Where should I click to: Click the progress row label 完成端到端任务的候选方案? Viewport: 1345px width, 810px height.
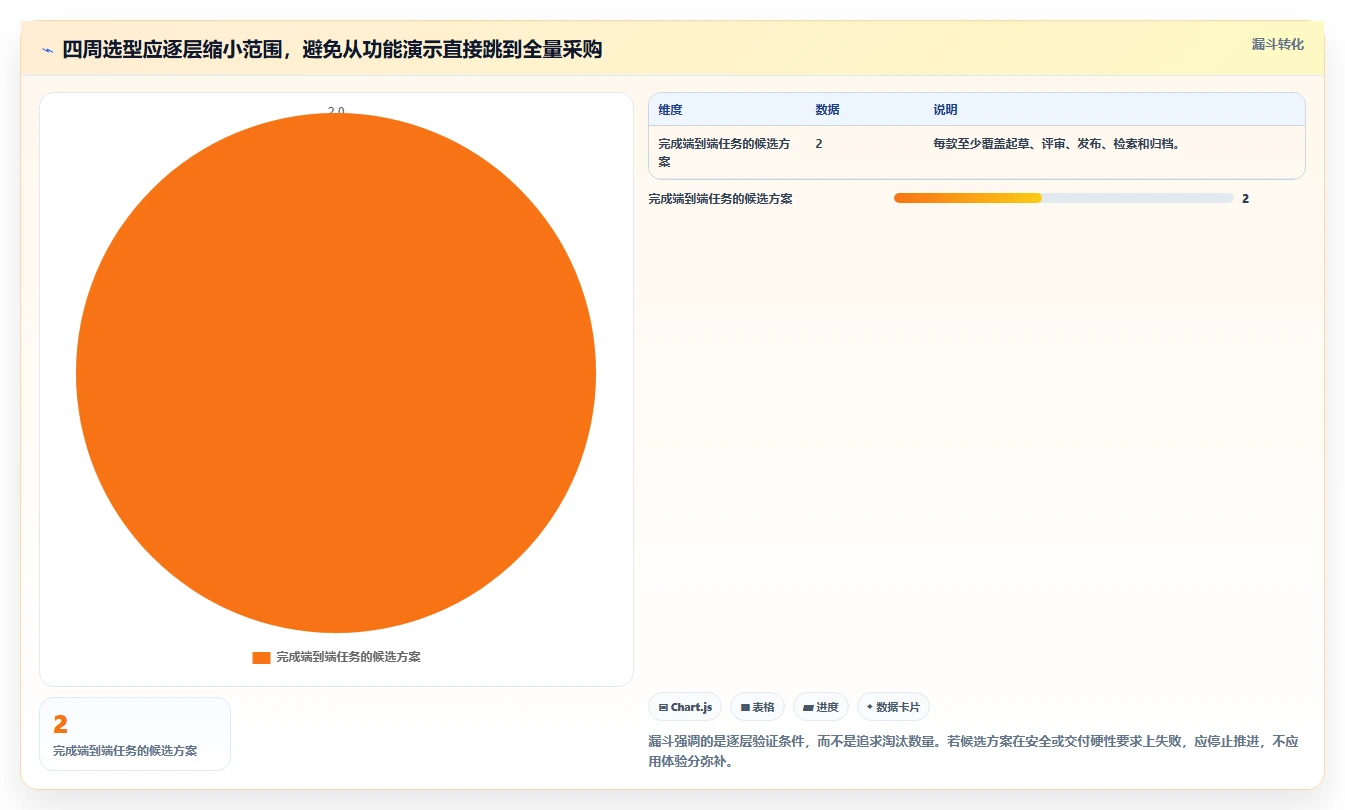720,199
